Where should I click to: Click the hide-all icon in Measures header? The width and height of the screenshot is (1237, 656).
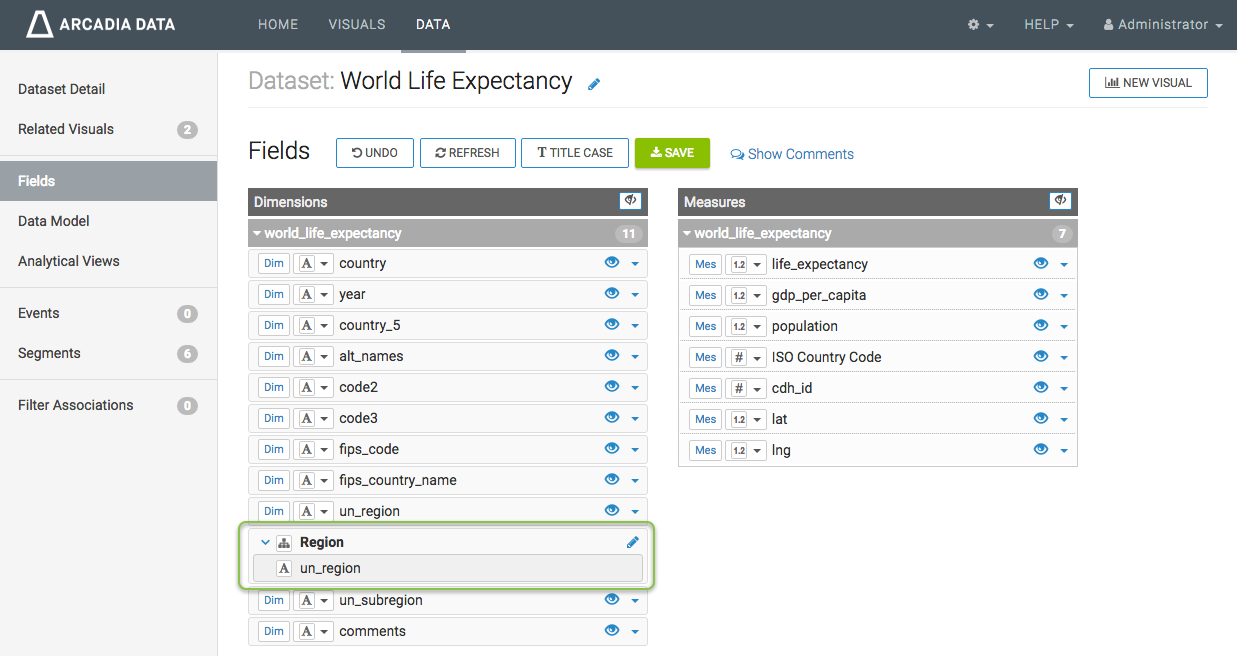(1060, 201)
